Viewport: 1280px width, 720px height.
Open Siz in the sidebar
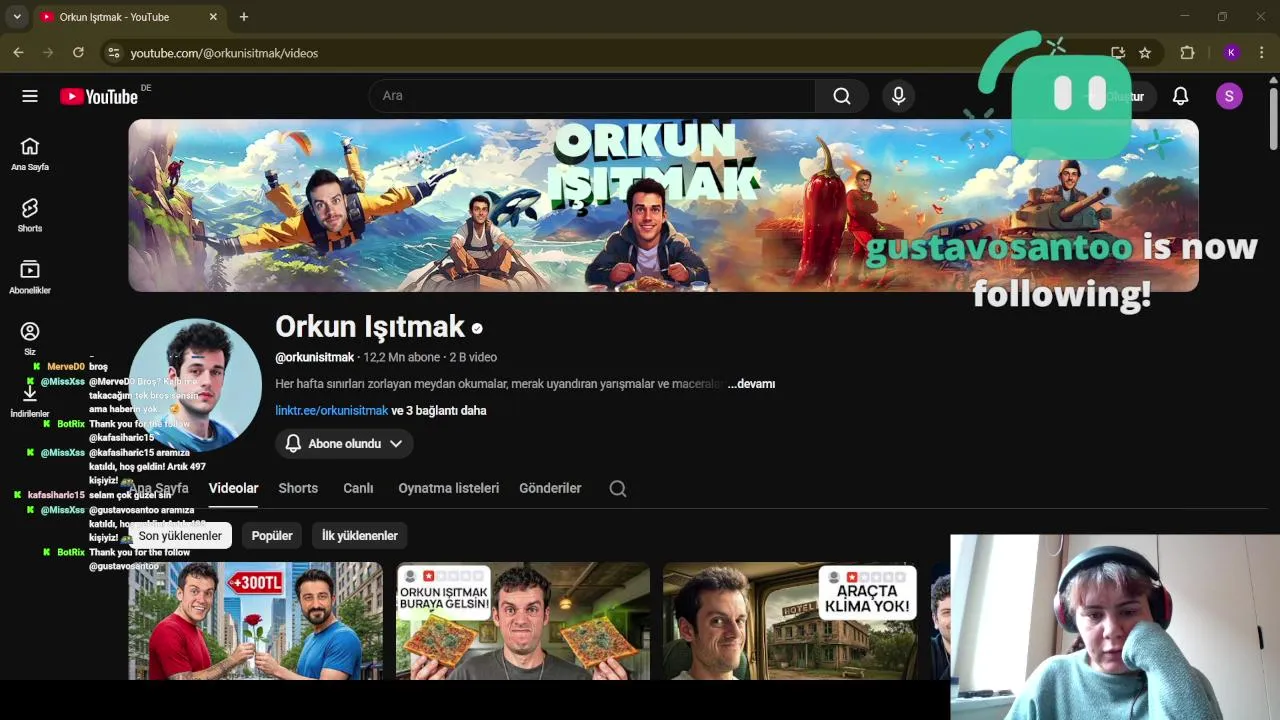tap(30, 339)
